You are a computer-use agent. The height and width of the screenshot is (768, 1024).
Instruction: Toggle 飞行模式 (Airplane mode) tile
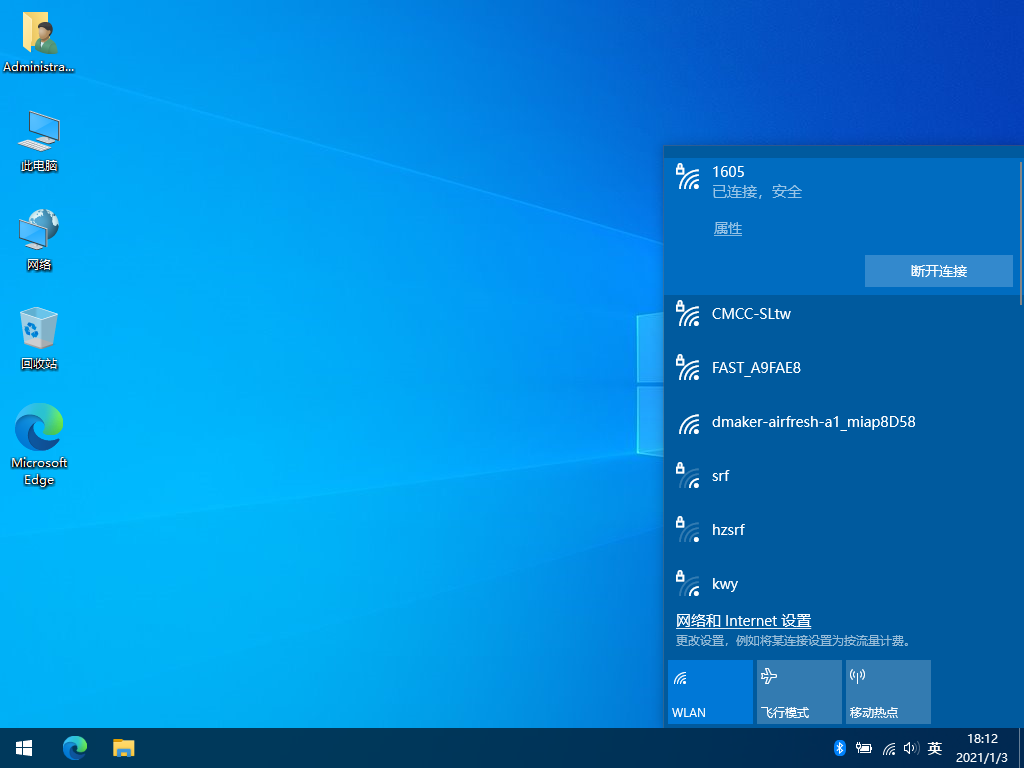tap(799, 692)
